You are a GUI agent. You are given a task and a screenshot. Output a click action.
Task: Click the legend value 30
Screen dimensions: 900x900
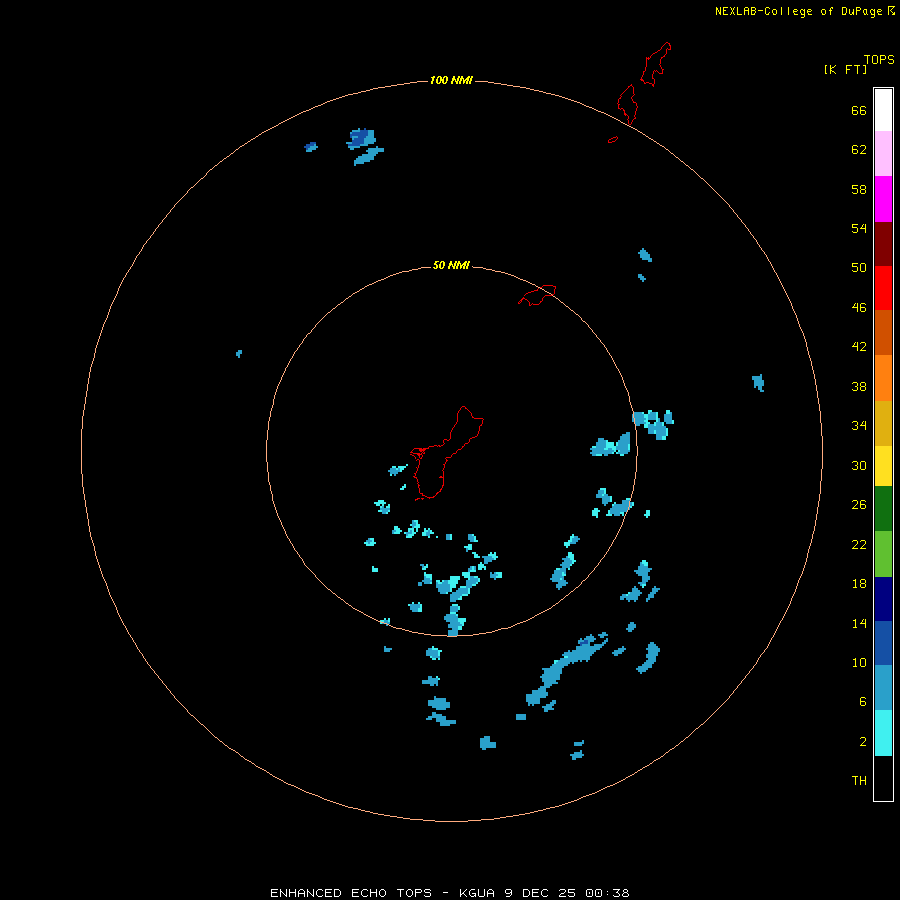859,465
